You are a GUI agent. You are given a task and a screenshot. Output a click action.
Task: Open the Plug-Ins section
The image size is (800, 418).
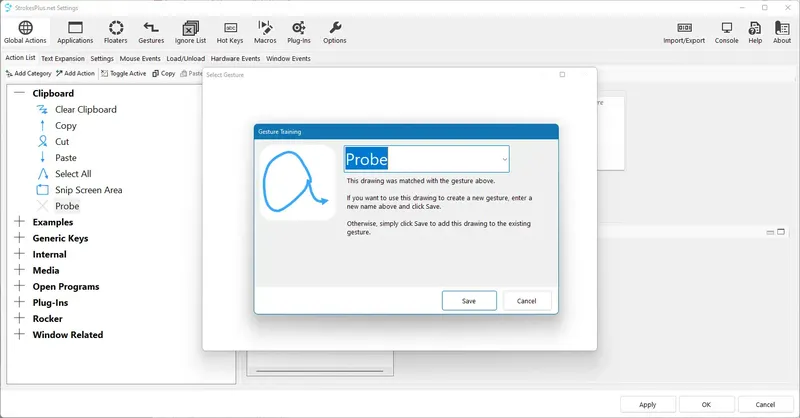298,32
